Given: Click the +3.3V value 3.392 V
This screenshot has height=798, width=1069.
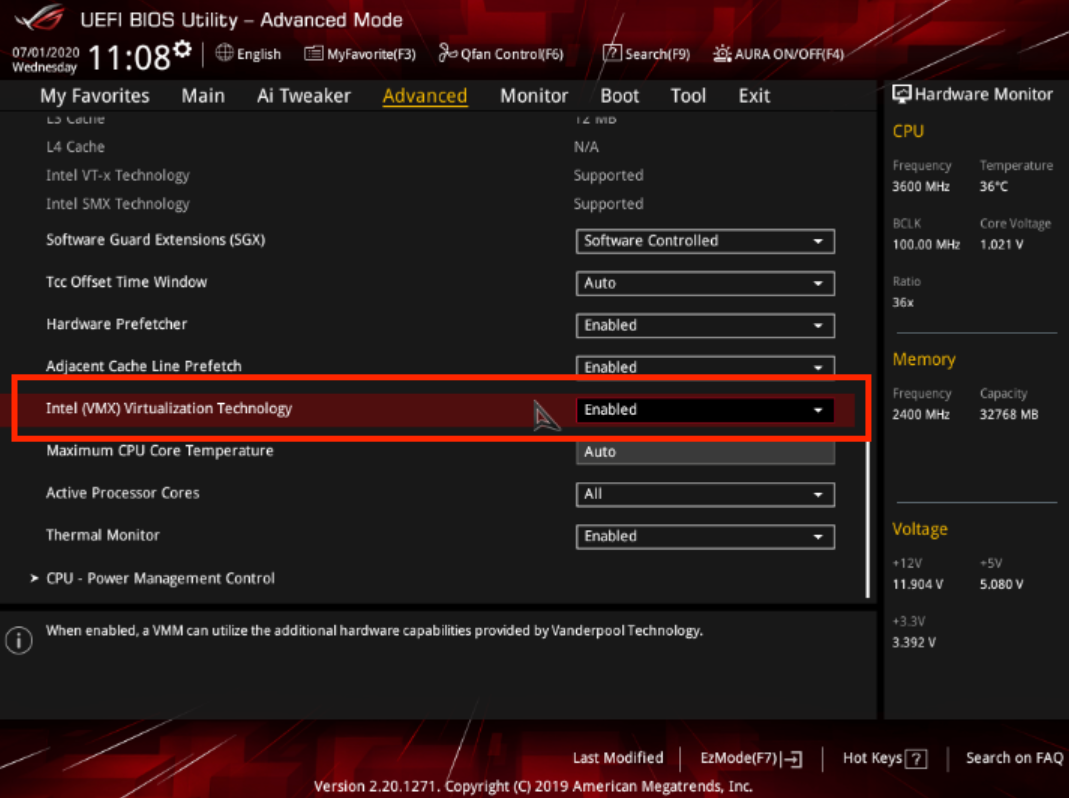Looking at the screenshot, I should tap(914, 642).
